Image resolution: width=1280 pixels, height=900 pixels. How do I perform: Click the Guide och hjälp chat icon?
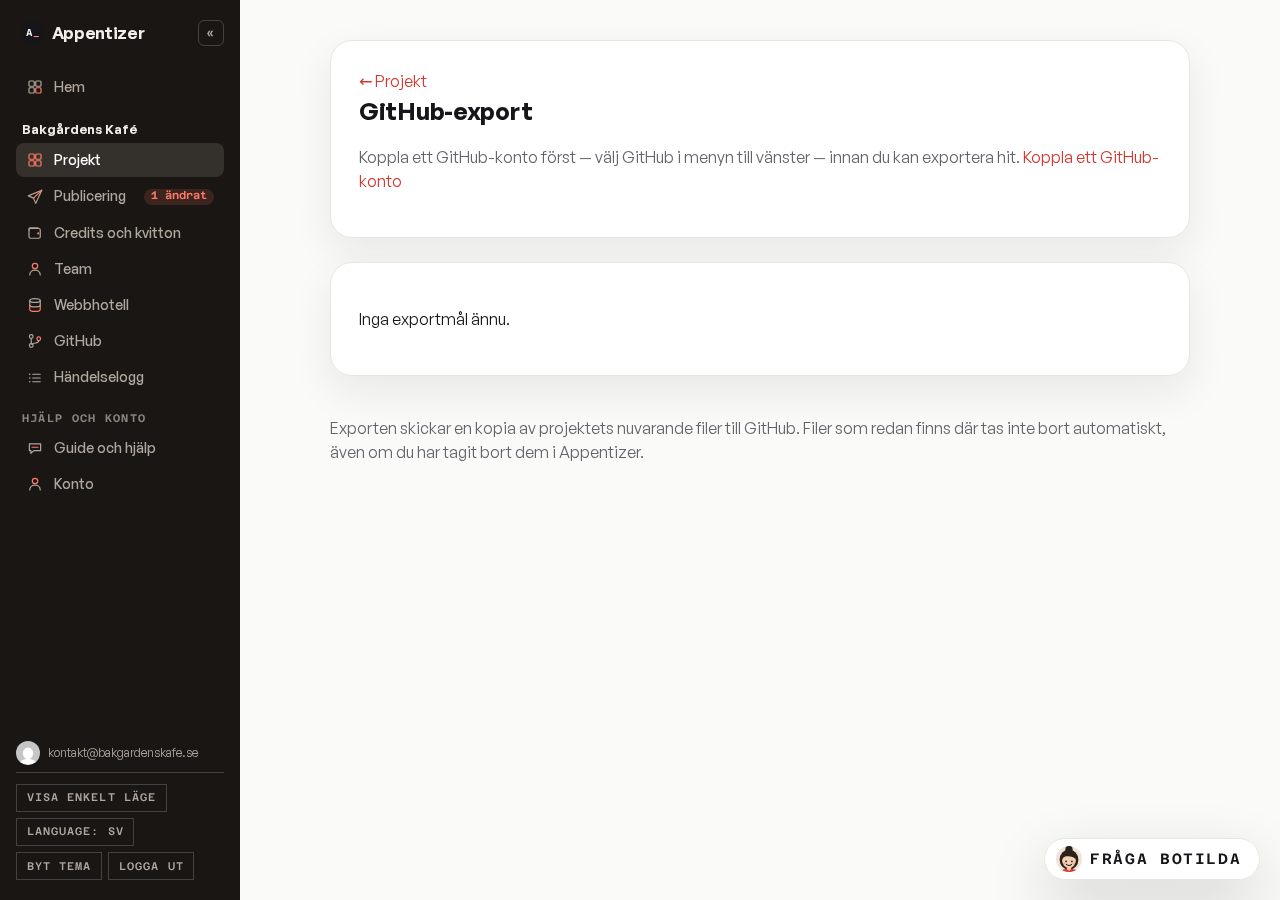pyautogui.click(x=35, y=448)
